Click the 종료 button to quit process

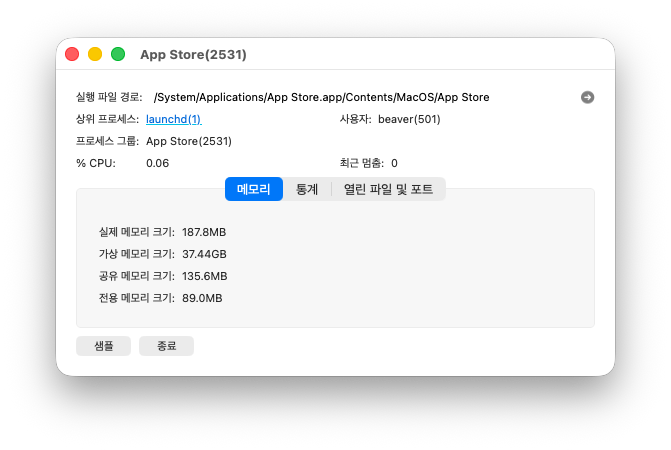pyautogui.click(x=166, y=346)
